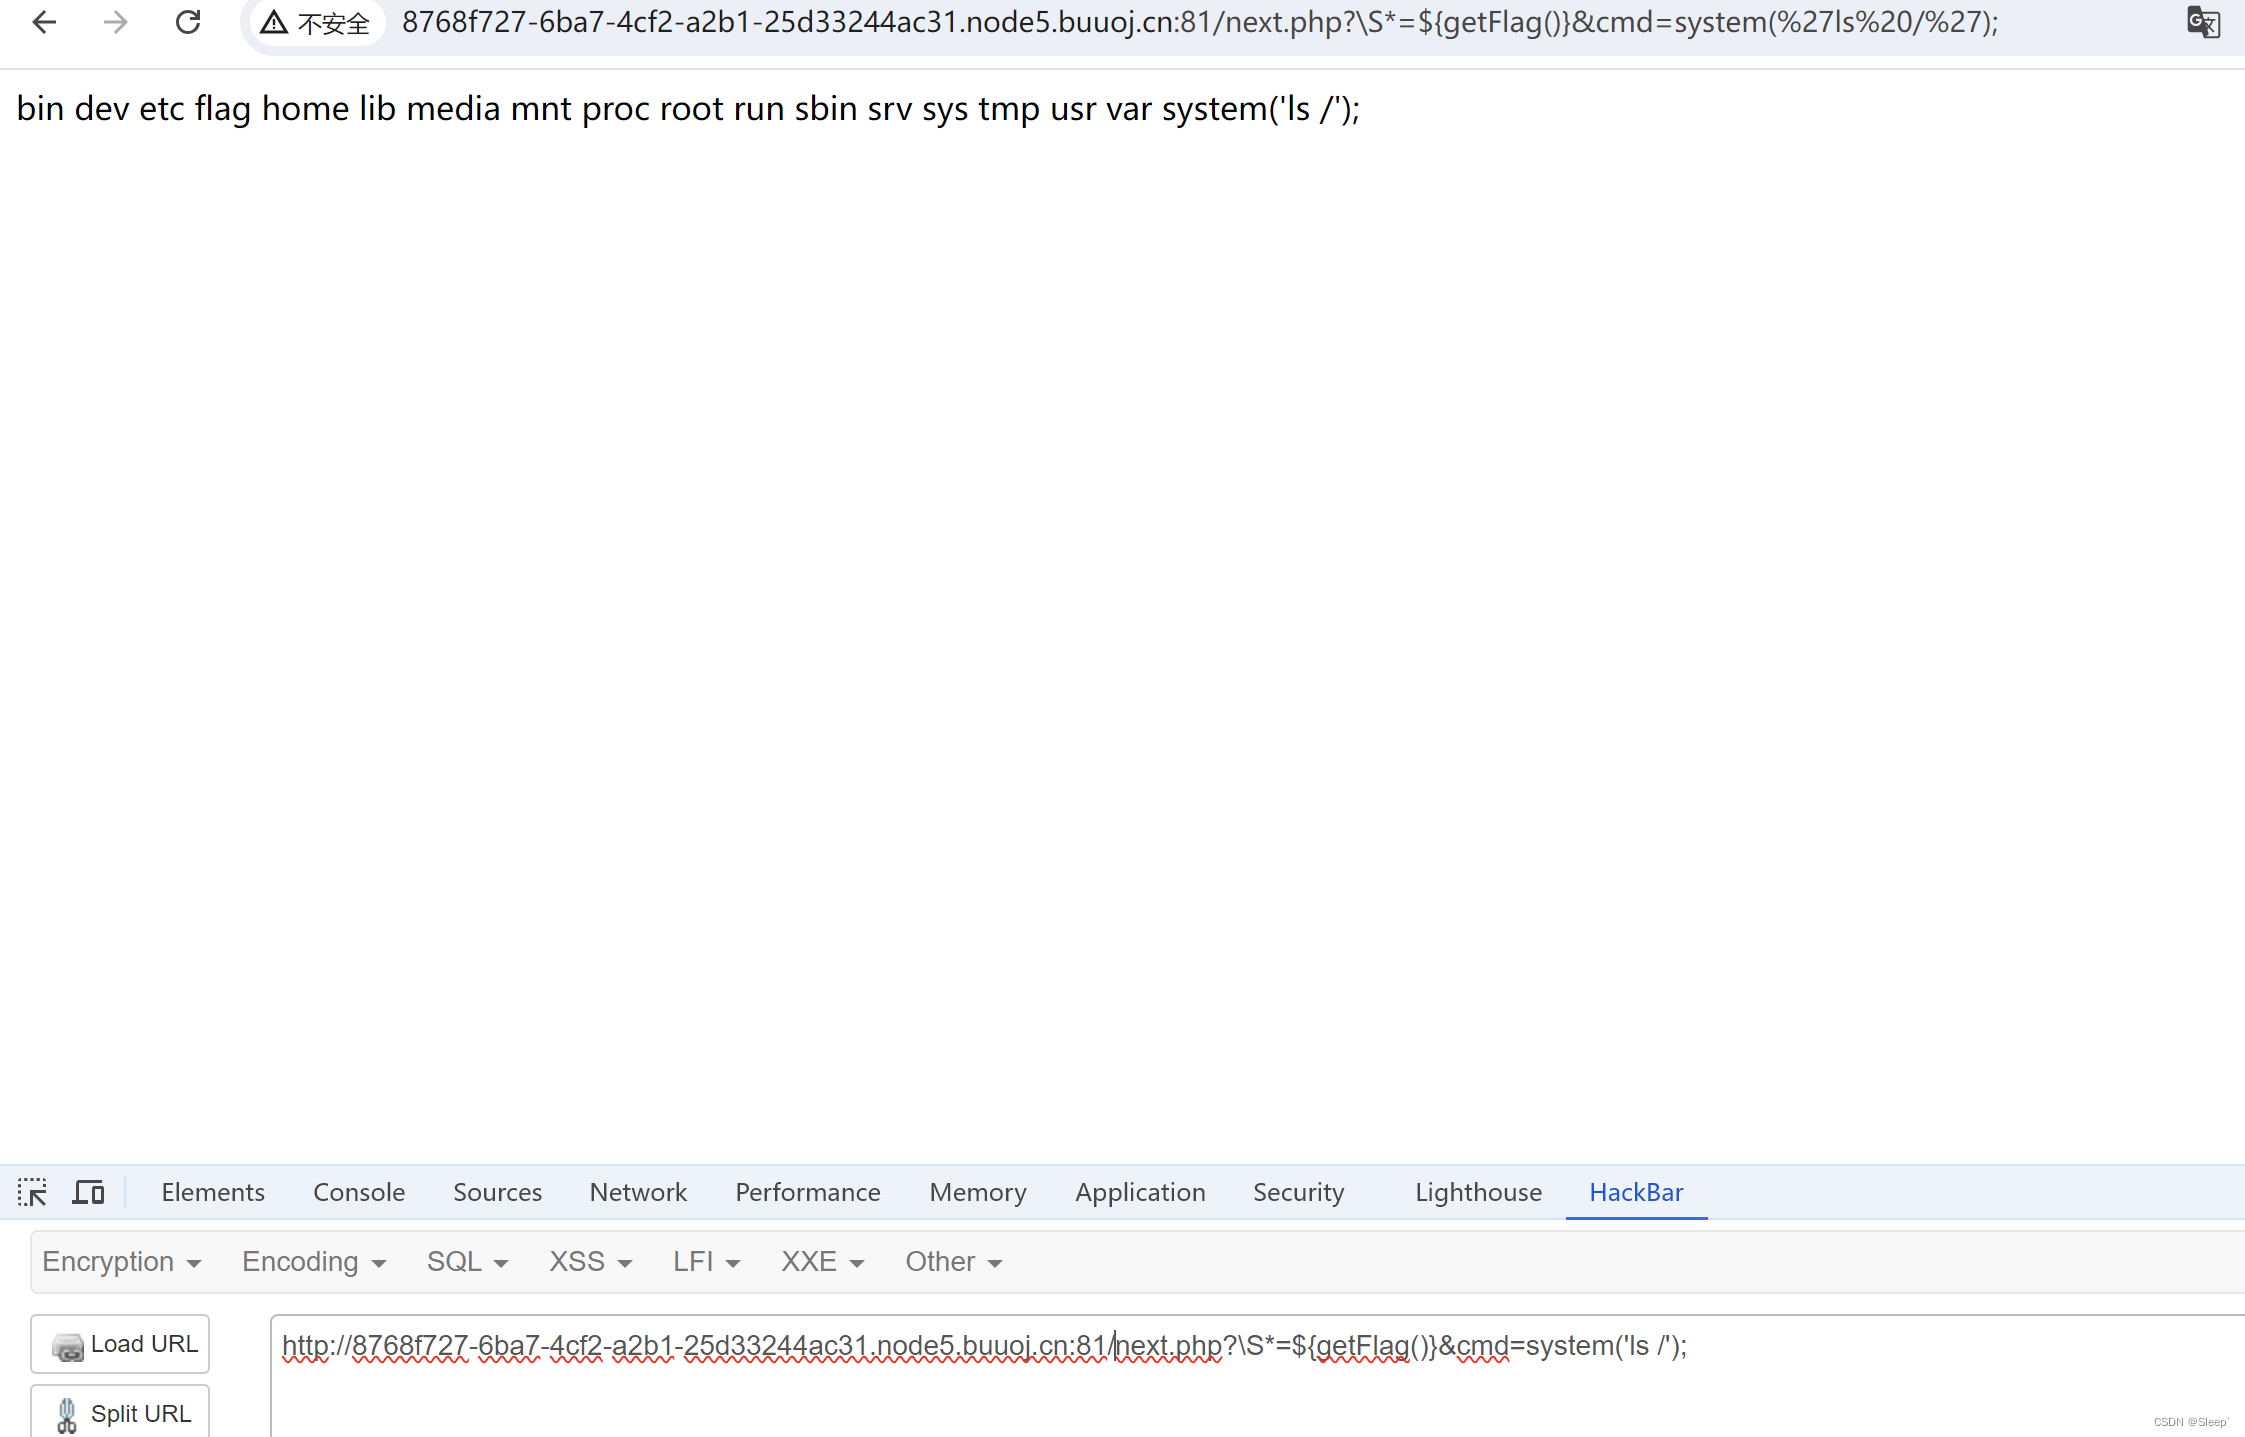The width and height of the screenshot is (2245, 1437).
Task: Open the XSS dropdown menu
Action: click(590, 1262)
